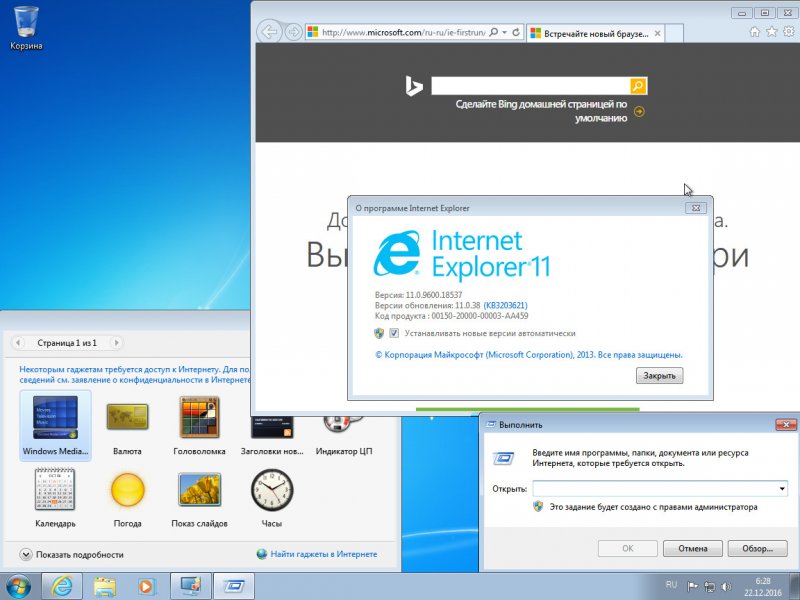
Task: Go to the previous gadget gallery page
Action: click(18, 343)
